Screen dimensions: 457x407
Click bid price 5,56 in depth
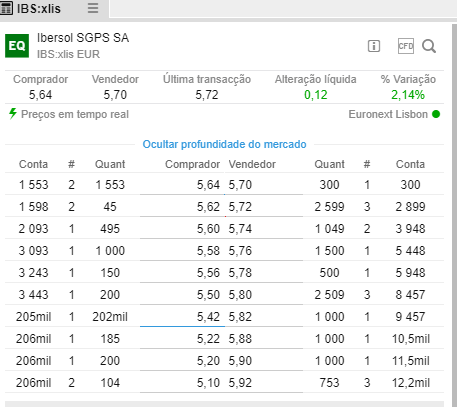[x=208, y=273]
